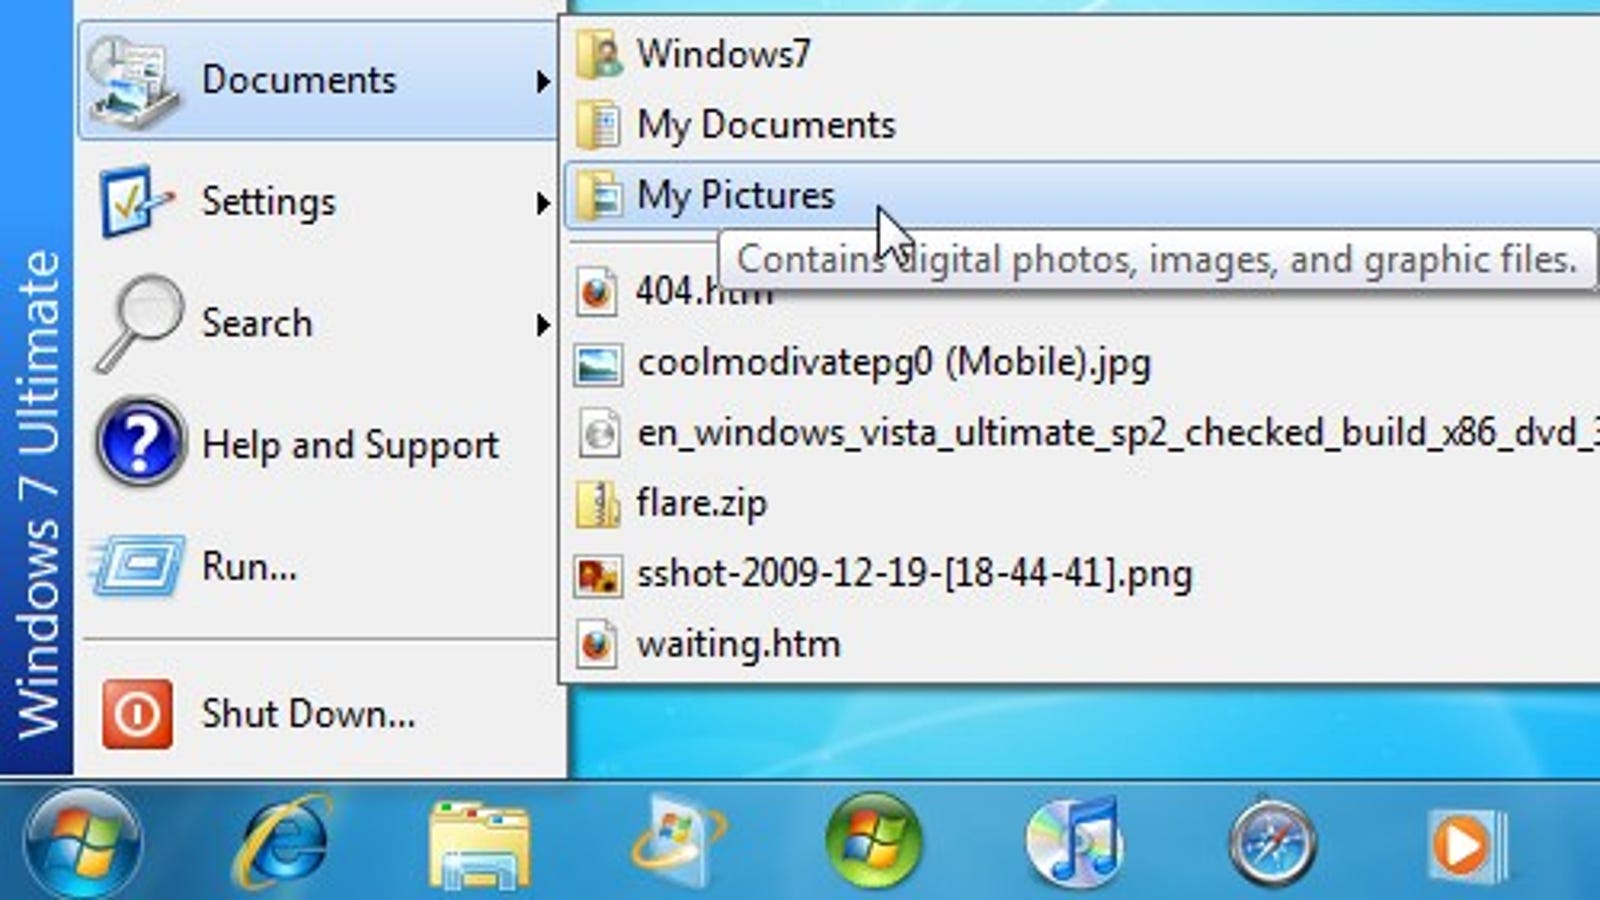1600x900 pixels.
Task: Click the sshot png file icon
Action: click(598, 575)
